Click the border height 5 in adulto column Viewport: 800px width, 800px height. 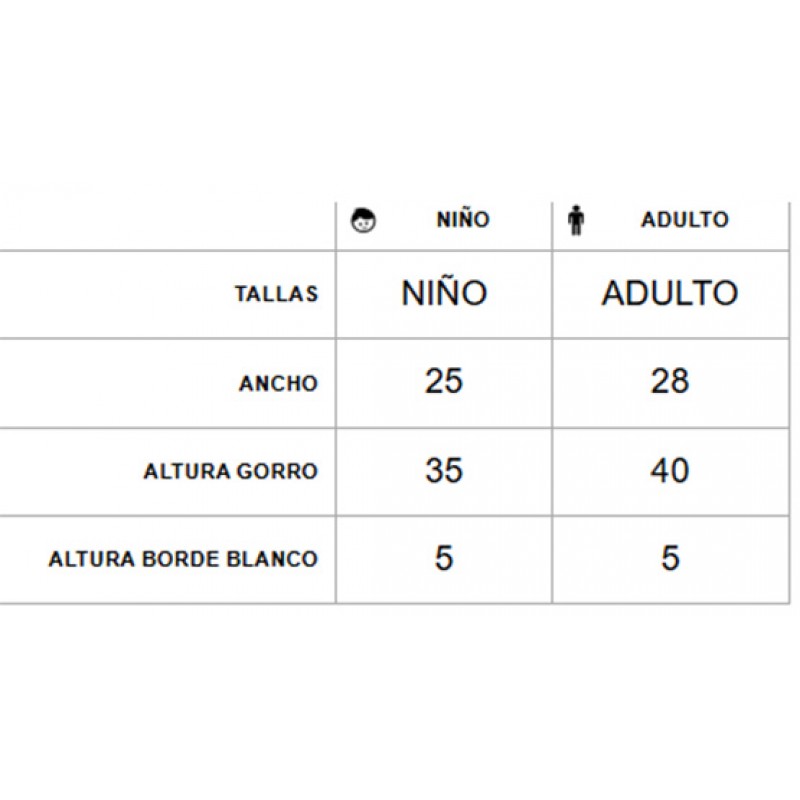coord(670,558)
